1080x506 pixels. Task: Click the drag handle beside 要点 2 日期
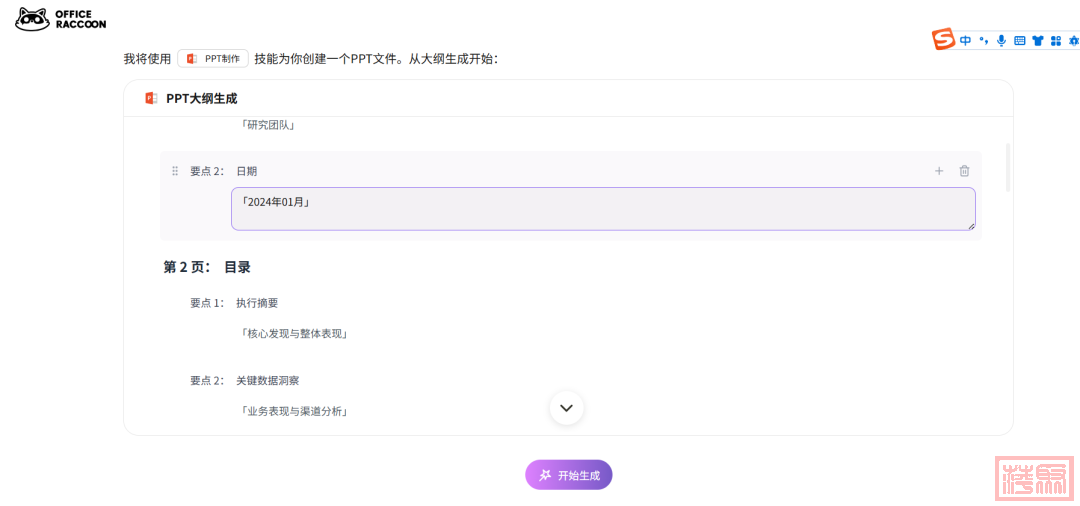click(175, 171)
